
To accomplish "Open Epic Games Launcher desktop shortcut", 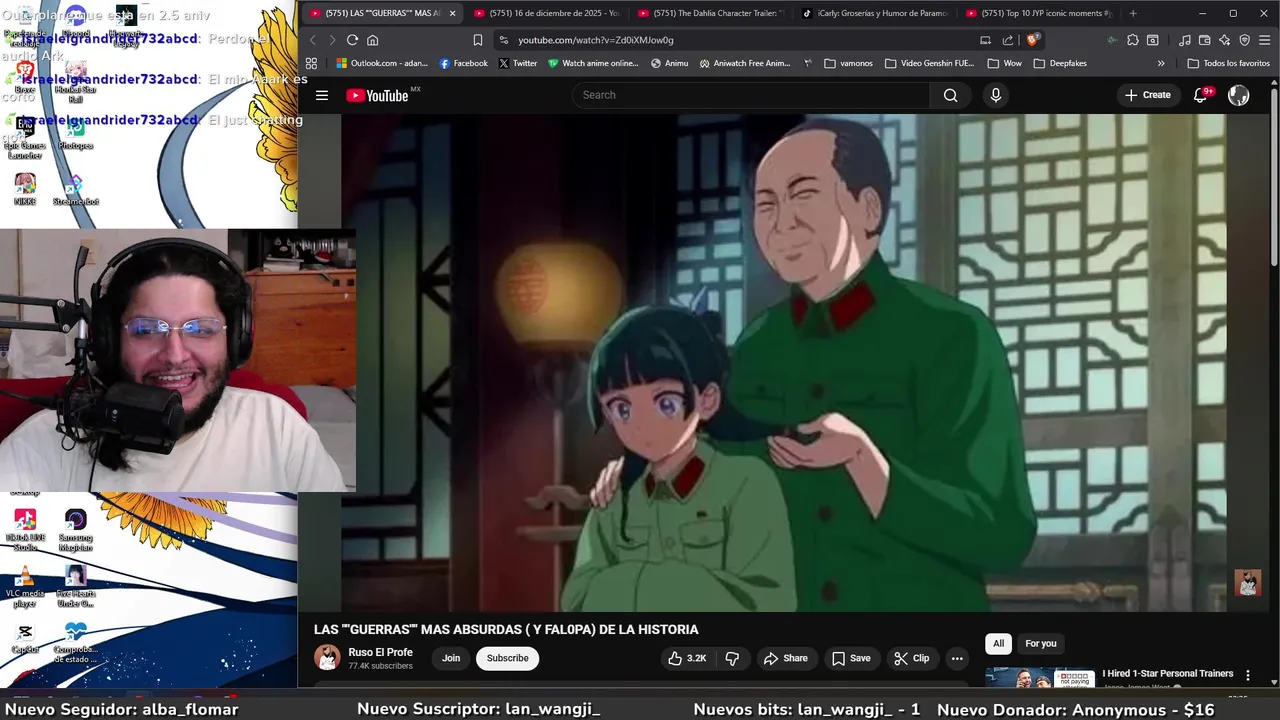I will click(x=25, y=137).
